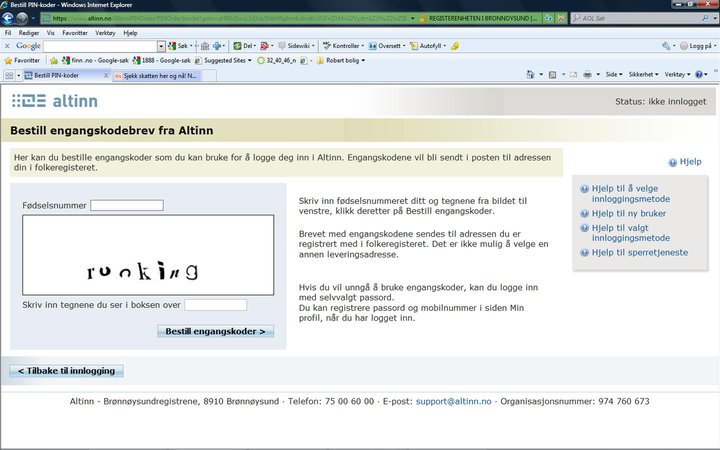Click the AOL Søk search box
720x450 pixels.
[x=638, y=18]
